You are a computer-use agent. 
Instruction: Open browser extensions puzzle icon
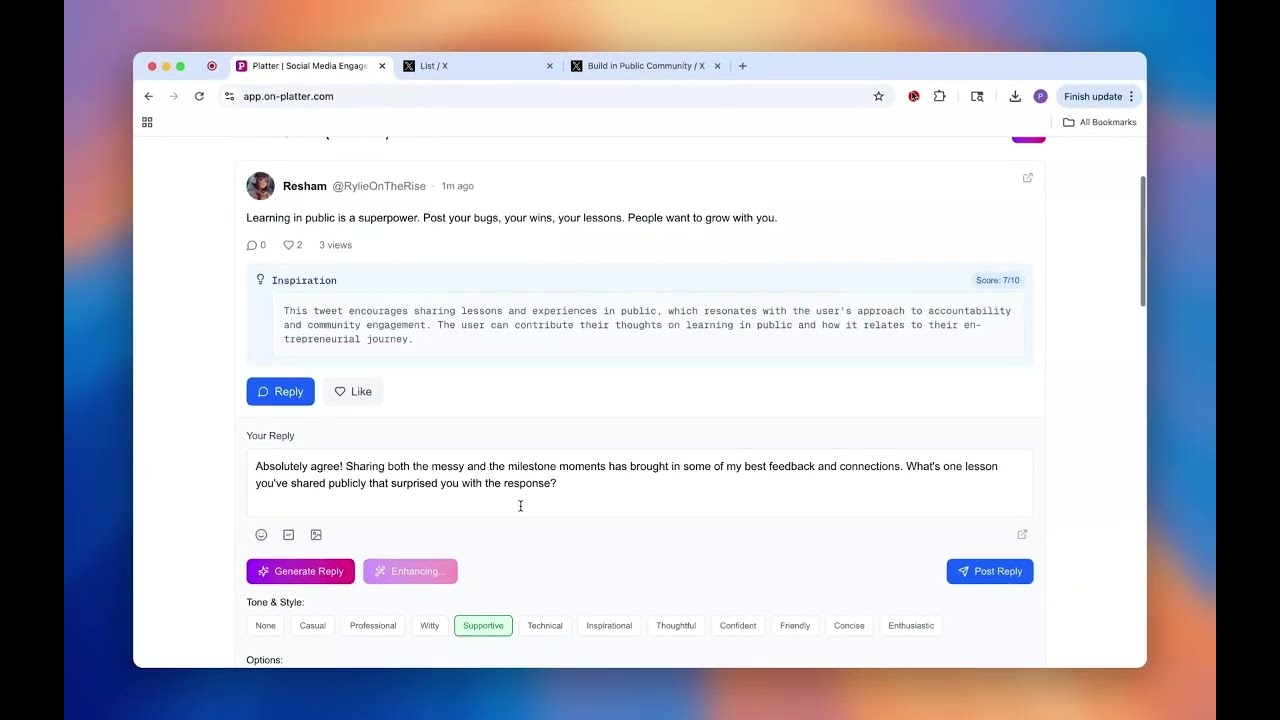(x=940, y=96)
